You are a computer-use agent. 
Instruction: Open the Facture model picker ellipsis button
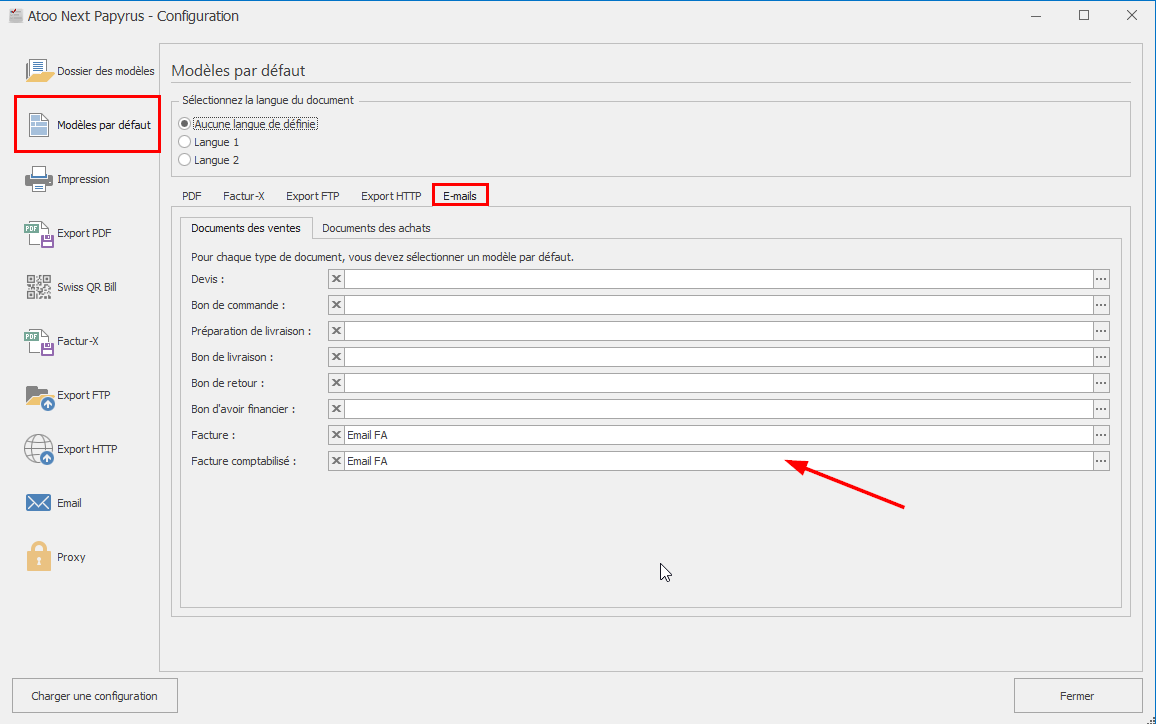point(1101,435)
